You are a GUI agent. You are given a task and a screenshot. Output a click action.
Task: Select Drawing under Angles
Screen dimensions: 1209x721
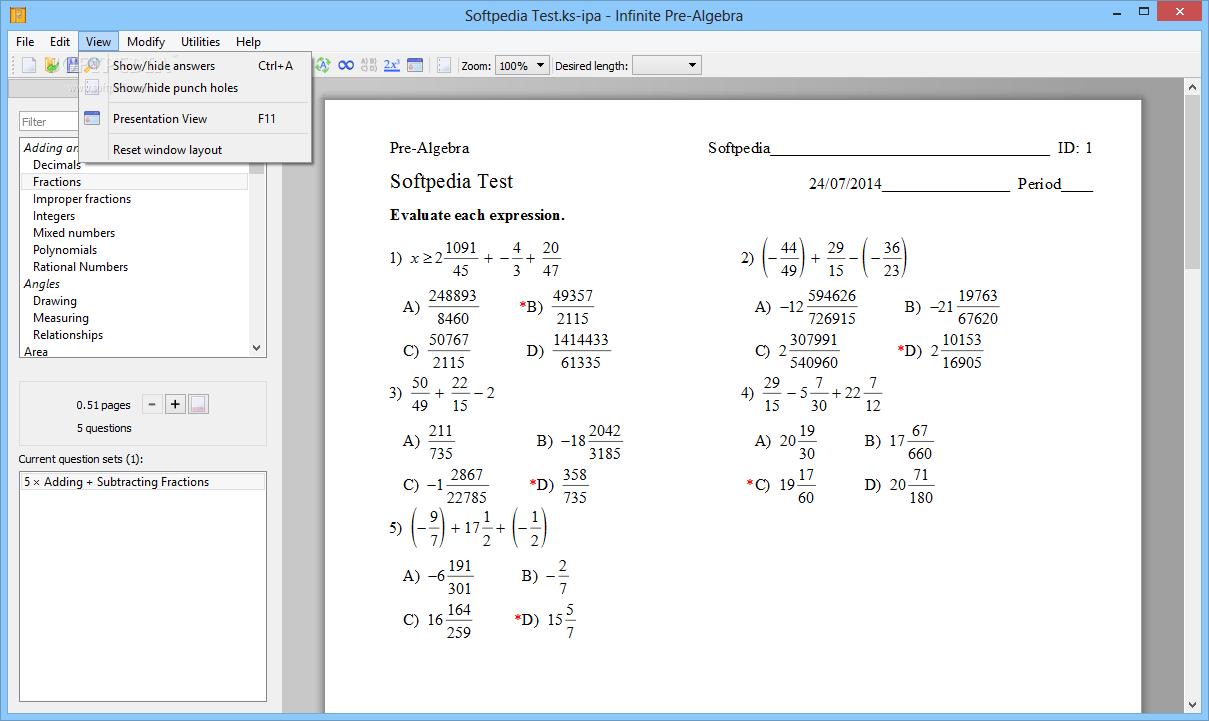tap(55, 301)
